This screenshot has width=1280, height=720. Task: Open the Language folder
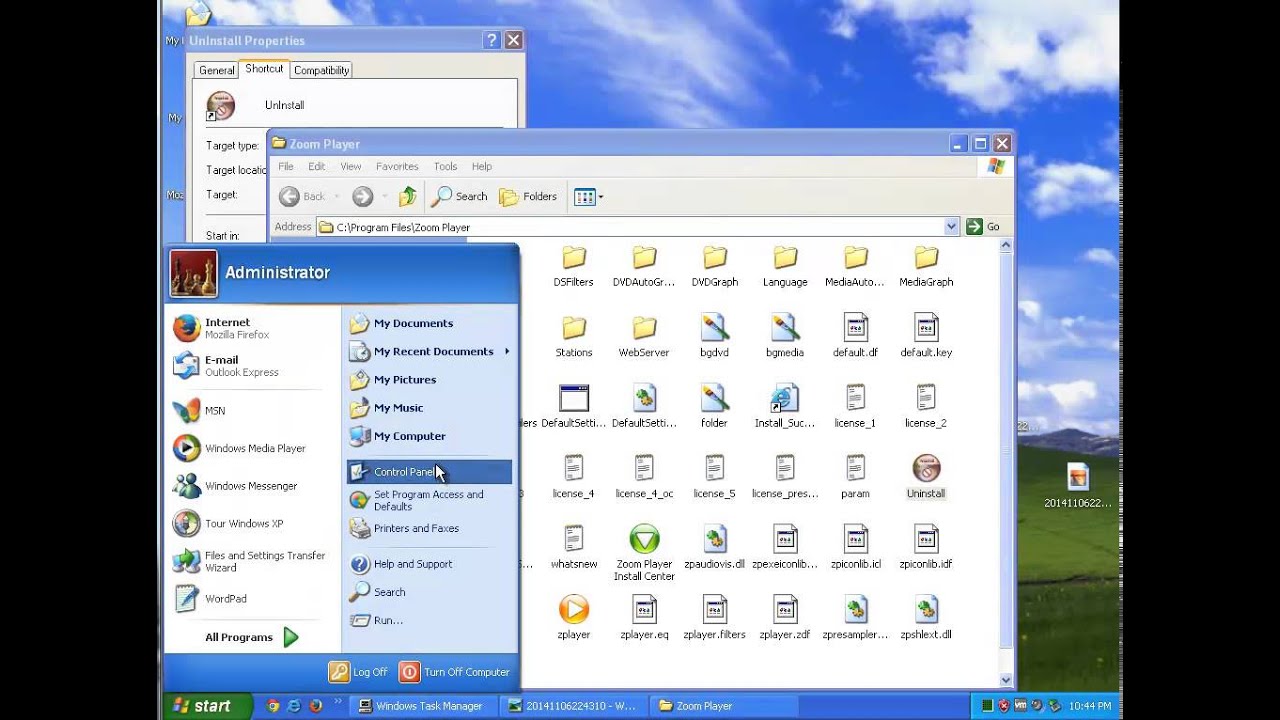pyautogui.click(x=785, y=266)
